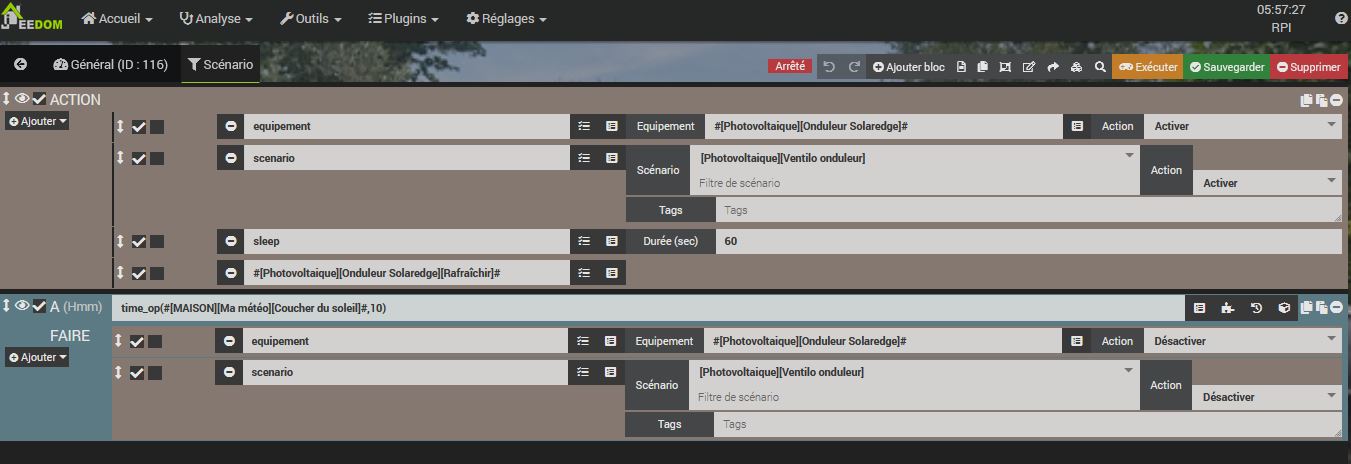Viewport: 1351px width, 464px height.
Task: Click the Arrêté status label
Action: pos(790,66)
